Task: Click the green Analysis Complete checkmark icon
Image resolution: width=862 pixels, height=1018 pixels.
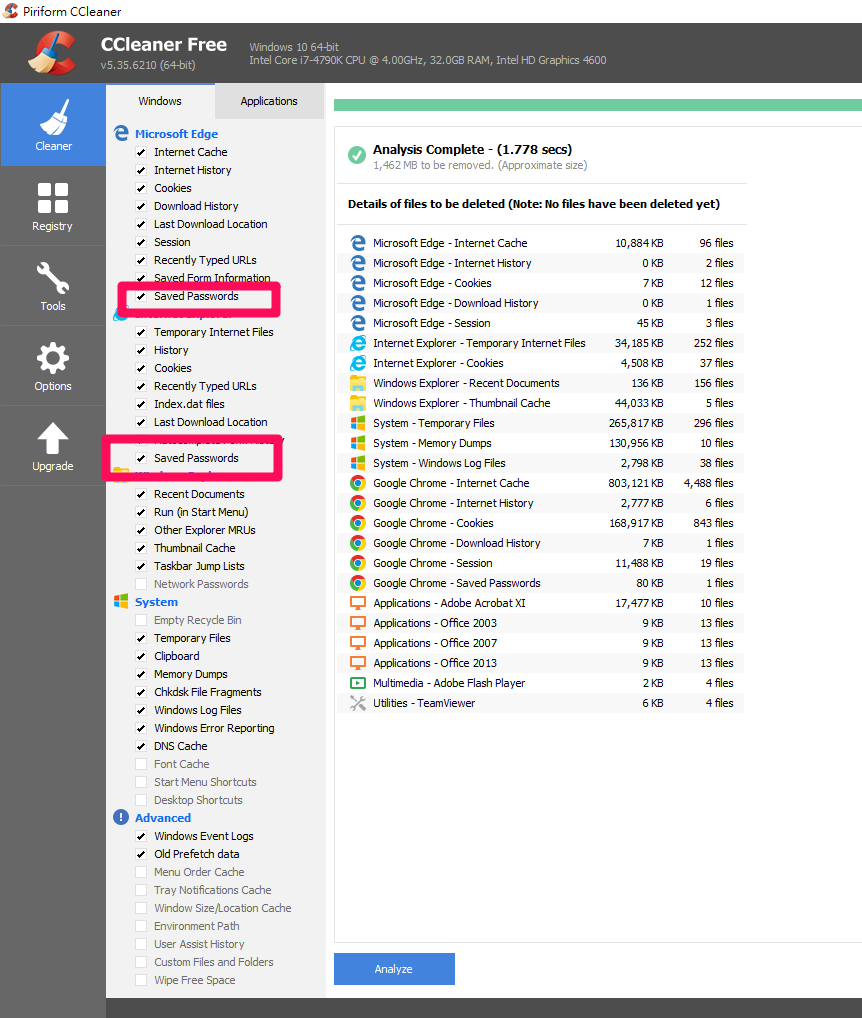Action: point(356,155)
